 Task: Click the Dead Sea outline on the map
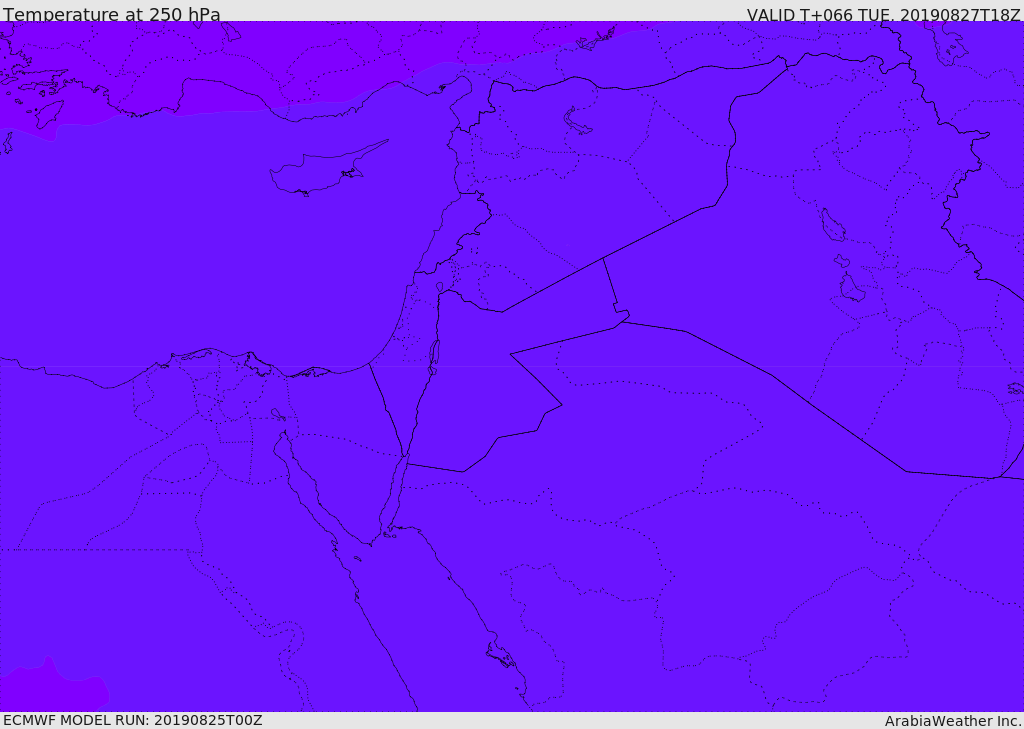pyautogui.click(x=434, y=357)
